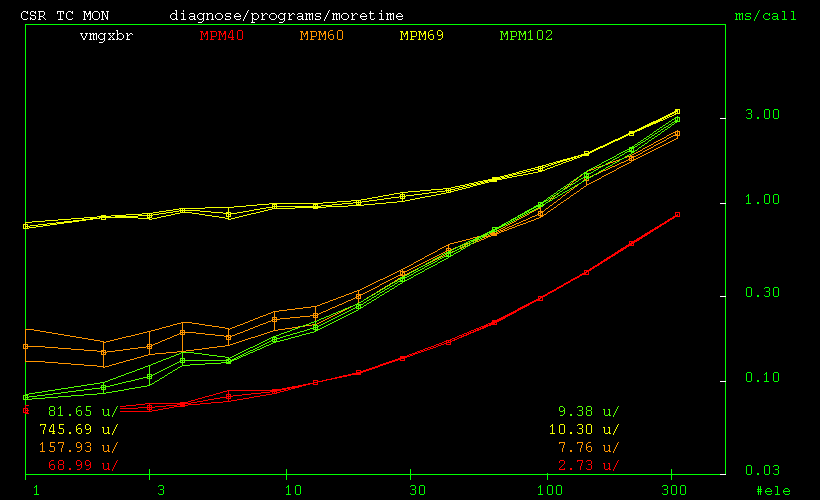Image resolution: width=820 pixels, height=500 pixels.
Task: Click the red 2.73 u/ value
Action: [588, 465]
